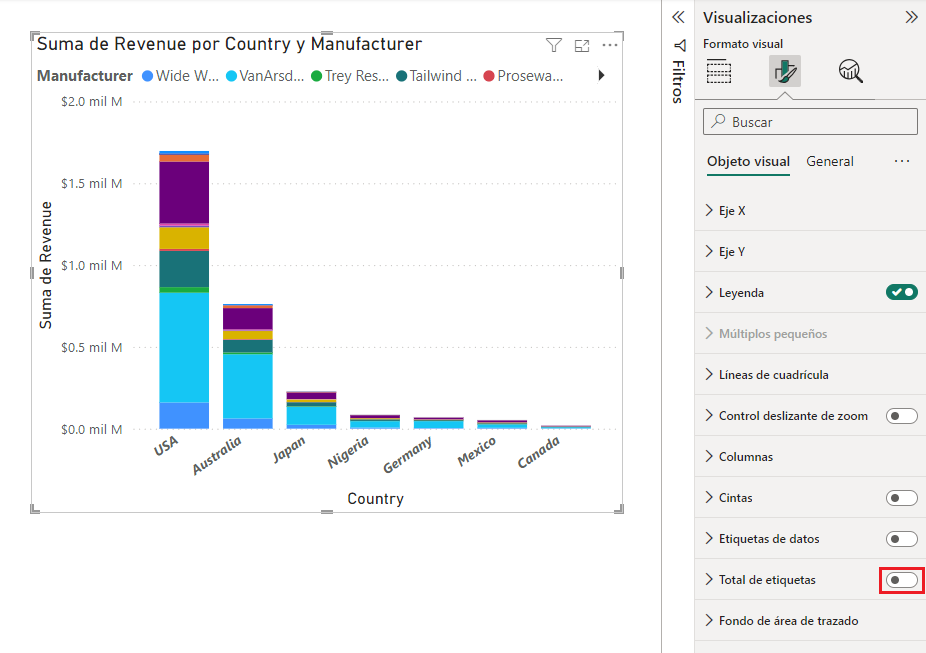This screenshot has height=653, width=926.
Task: Expand the Eje Y section
Action: tap(709, 252)
